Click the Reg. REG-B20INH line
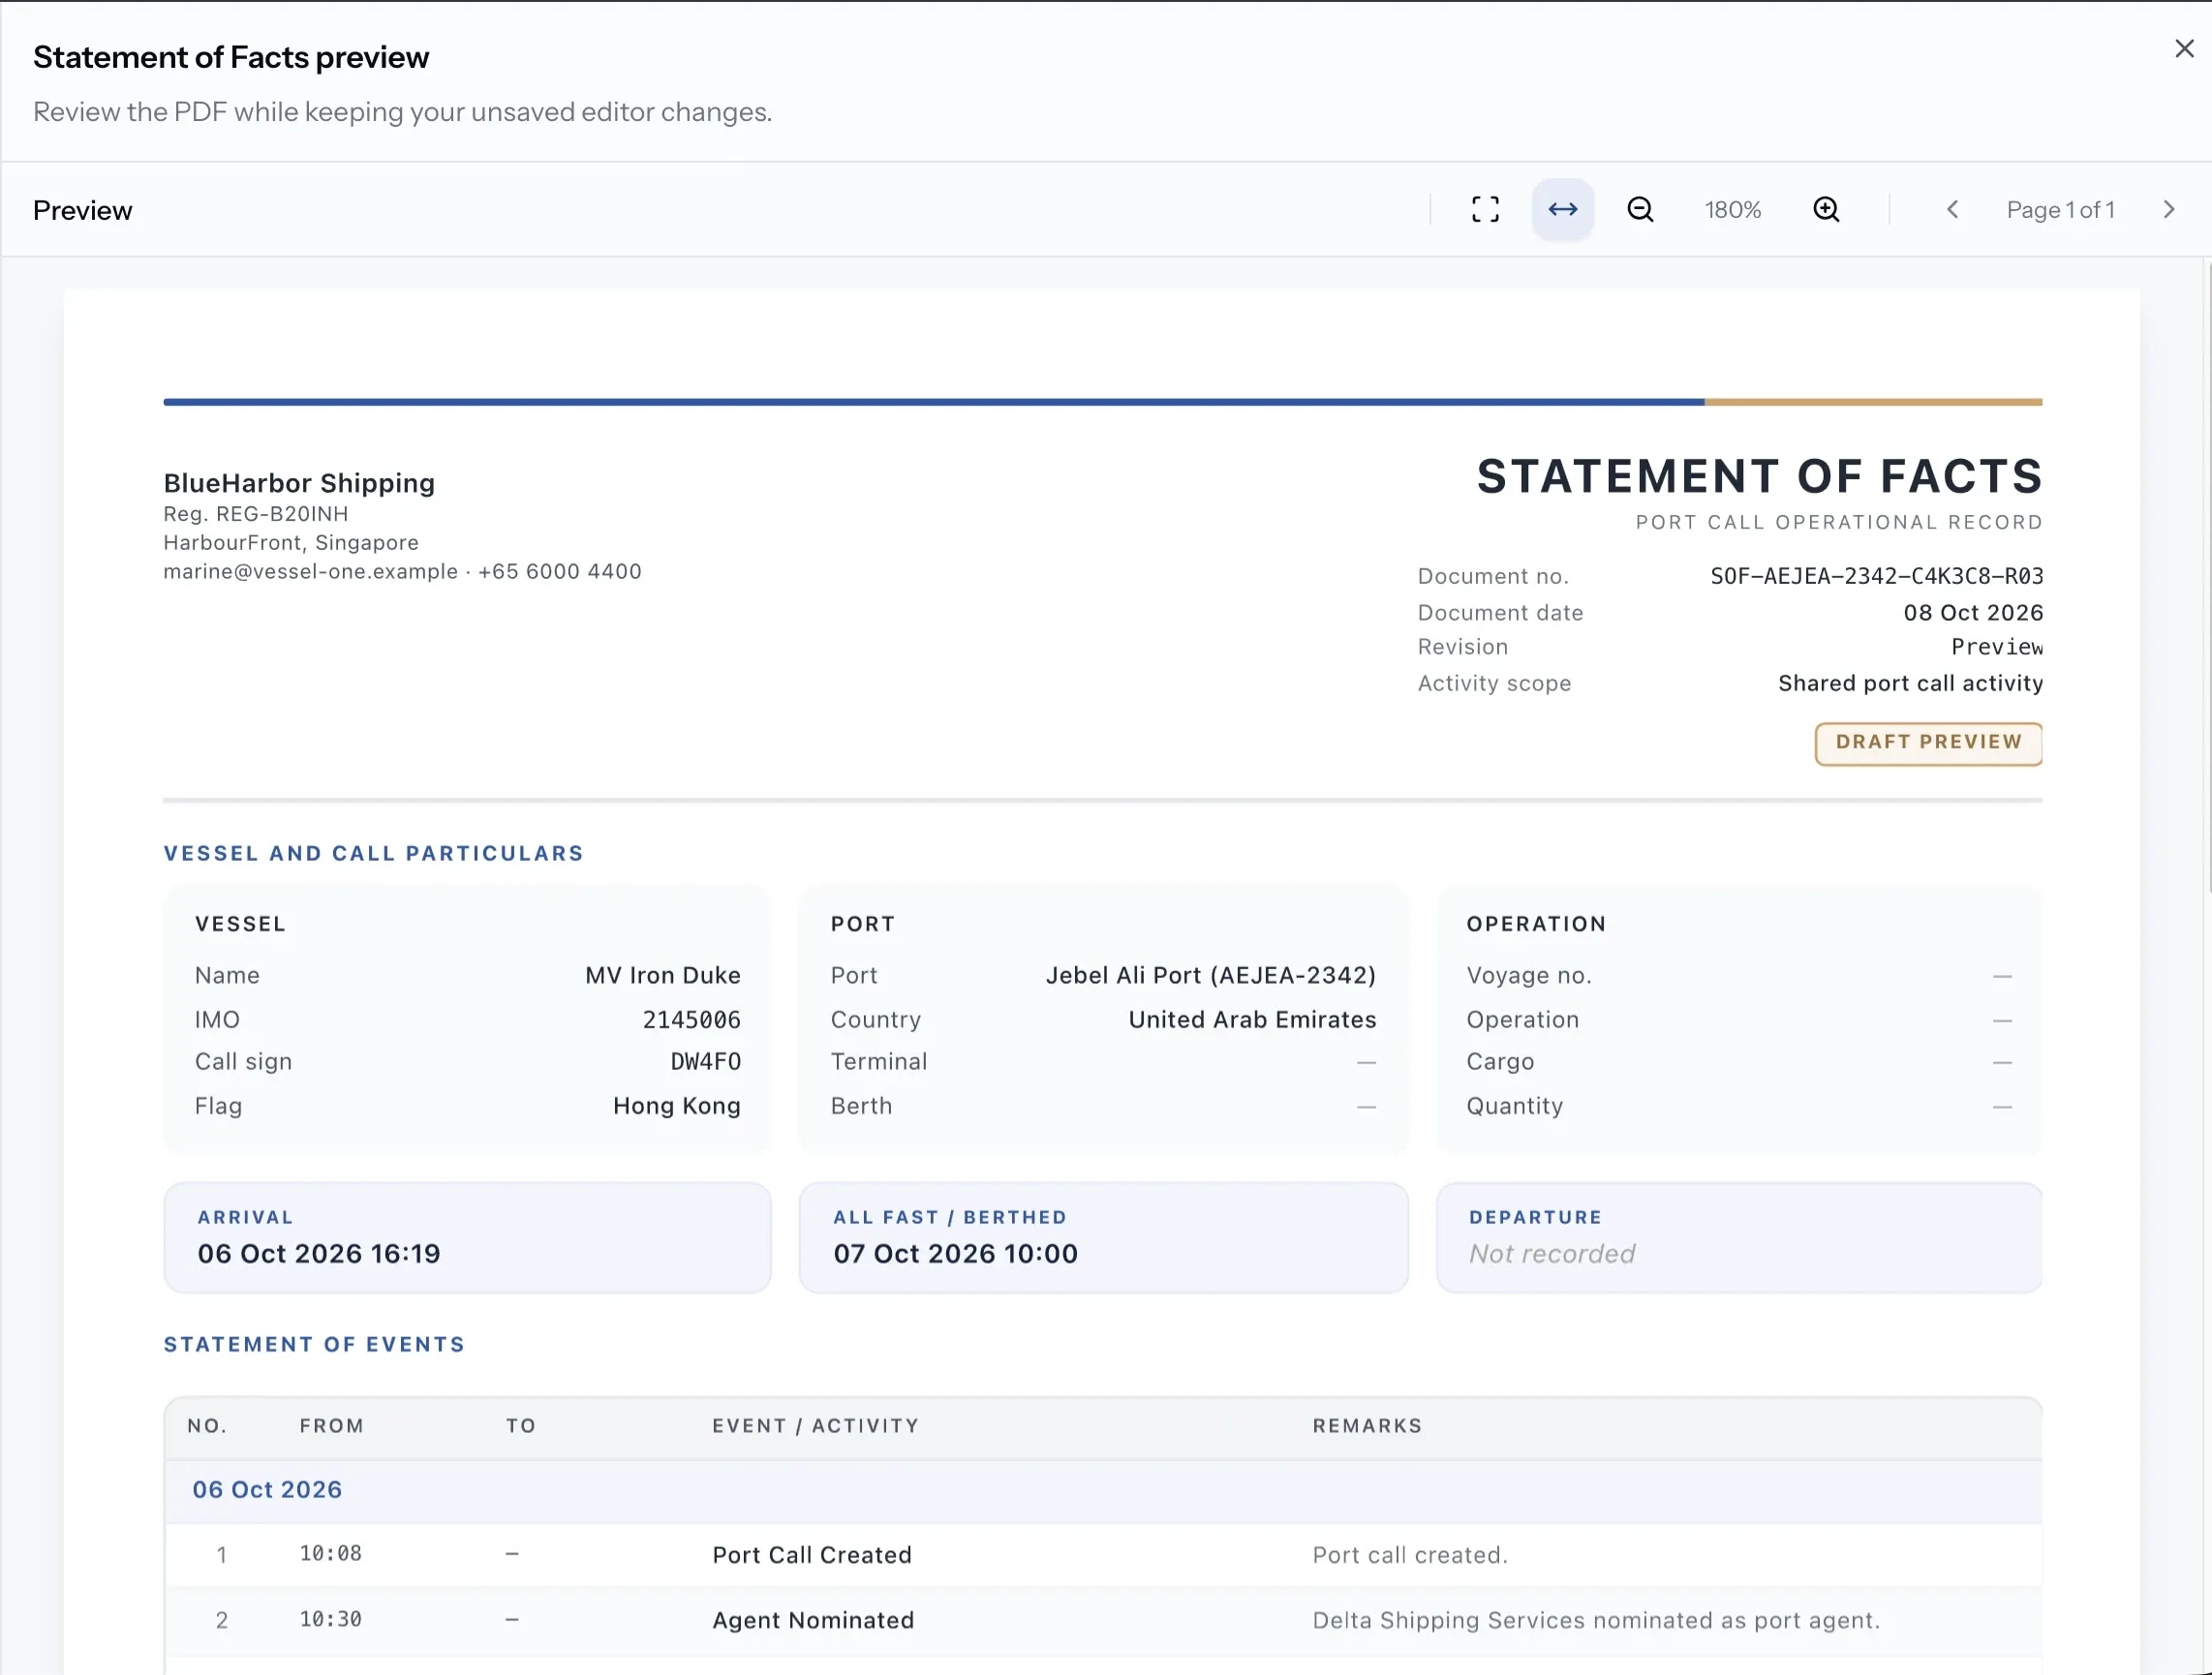Viewport: 2212px width, 1675px height. (x=256, y=514)
